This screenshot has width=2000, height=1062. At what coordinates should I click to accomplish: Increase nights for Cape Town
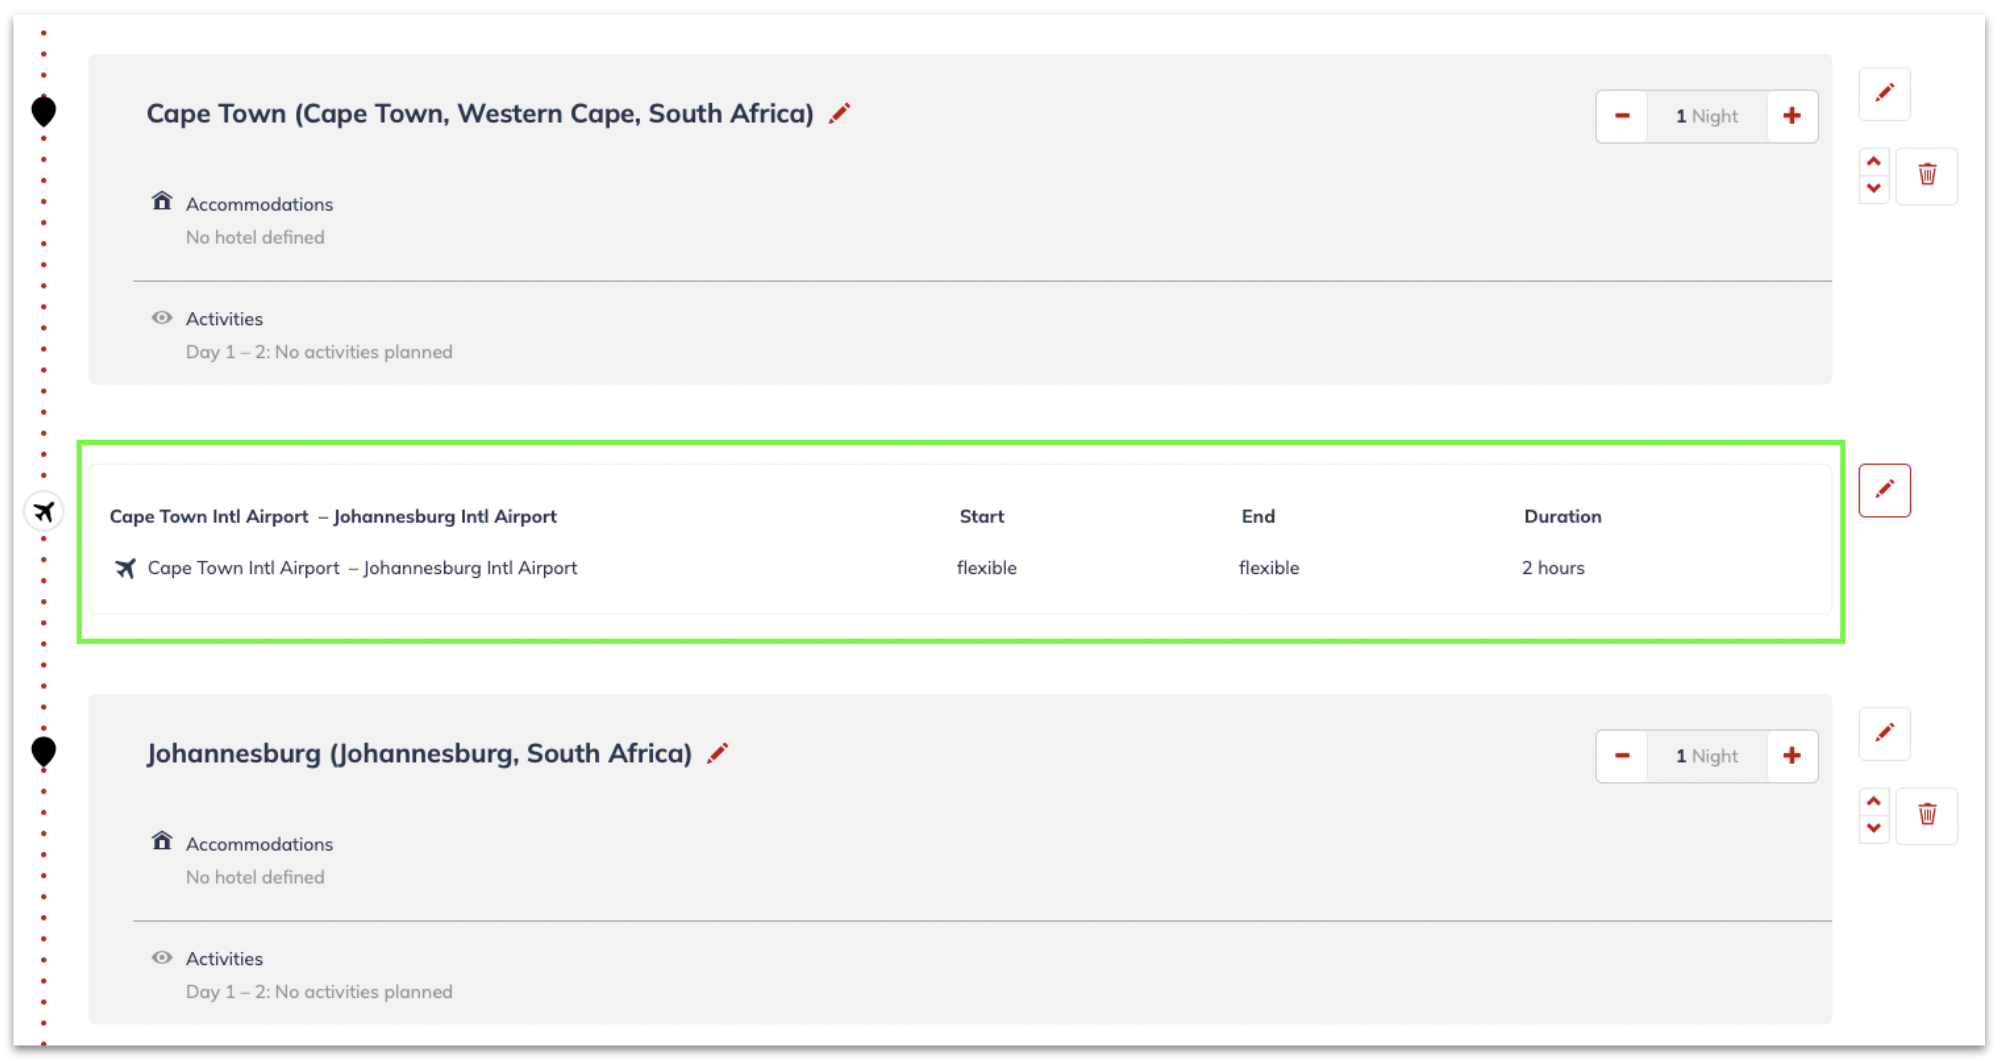(1792, 116)
